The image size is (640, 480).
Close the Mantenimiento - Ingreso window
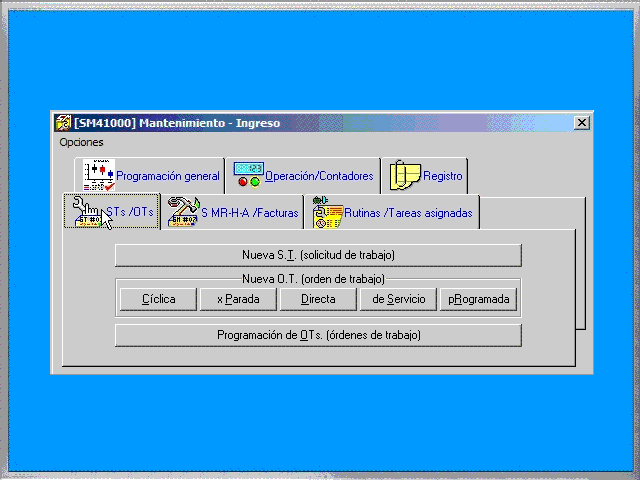point(582,123)
